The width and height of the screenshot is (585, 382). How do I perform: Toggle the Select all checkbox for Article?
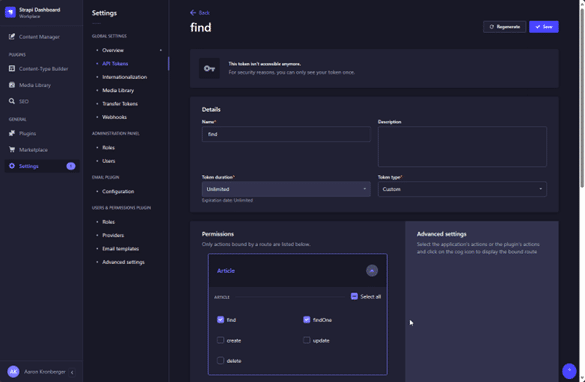(x=354, y=297)
